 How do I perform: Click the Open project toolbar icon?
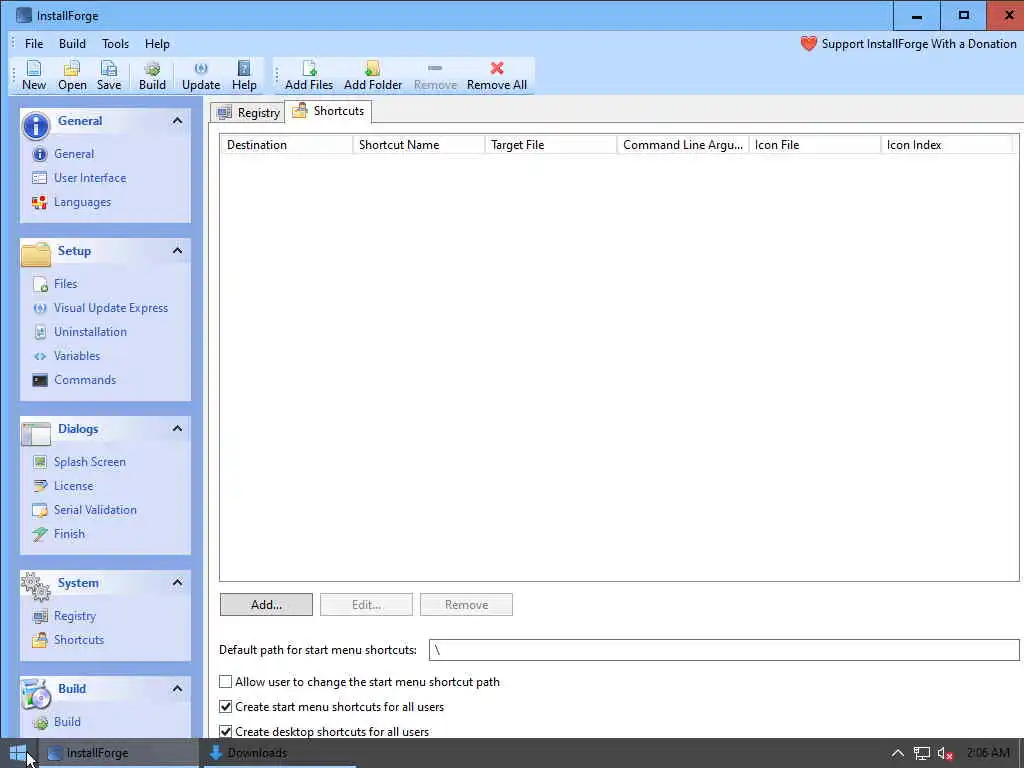pyautogui.click(x=72, y=75)
